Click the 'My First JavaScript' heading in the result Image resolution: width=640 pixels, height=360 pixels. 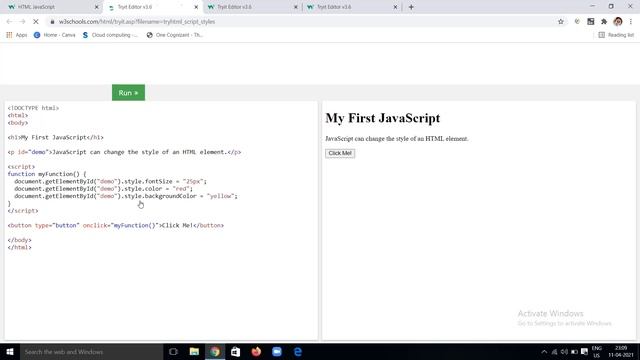[382, 118]
